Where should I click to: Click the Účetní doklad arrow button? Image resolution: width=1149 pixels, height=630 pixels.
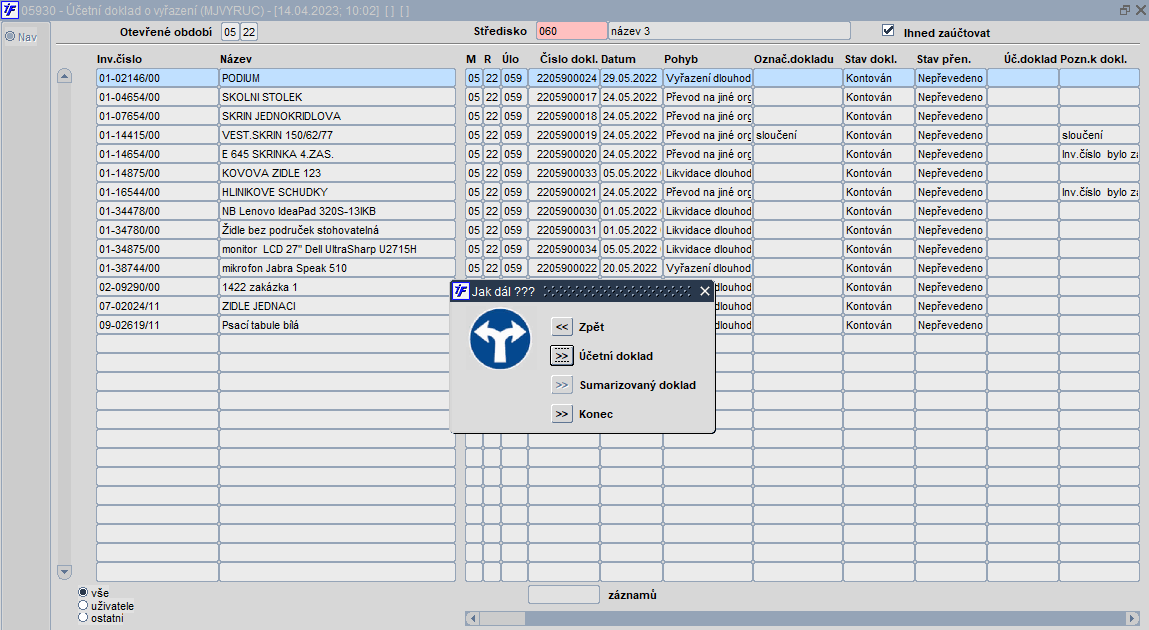click(x=562, y=356)
